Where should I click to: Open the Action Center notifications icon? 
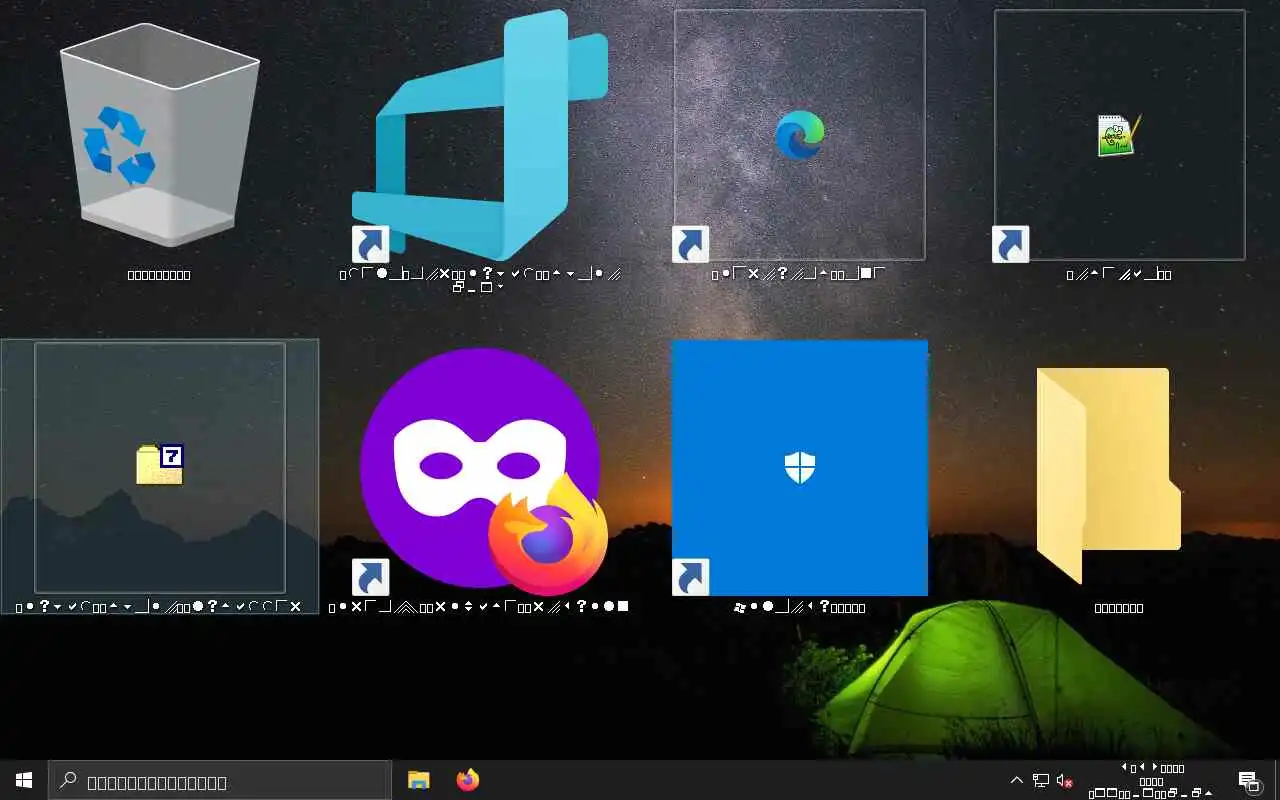tap(1248, 780)
